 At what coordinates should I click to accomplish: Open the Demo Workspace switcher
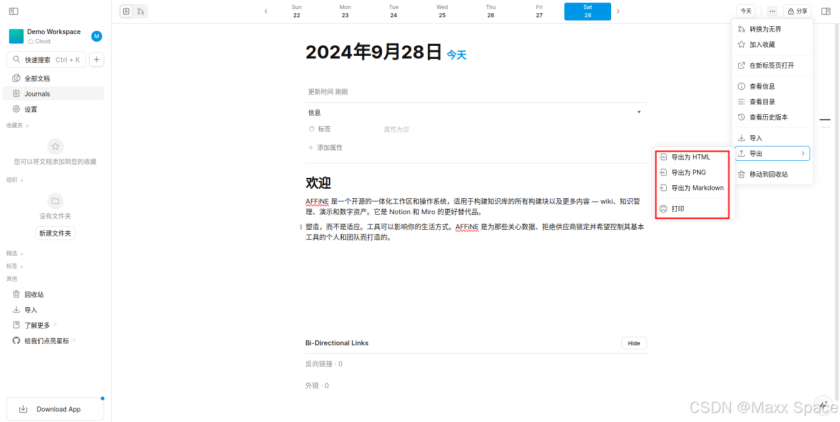click(46, 36)
